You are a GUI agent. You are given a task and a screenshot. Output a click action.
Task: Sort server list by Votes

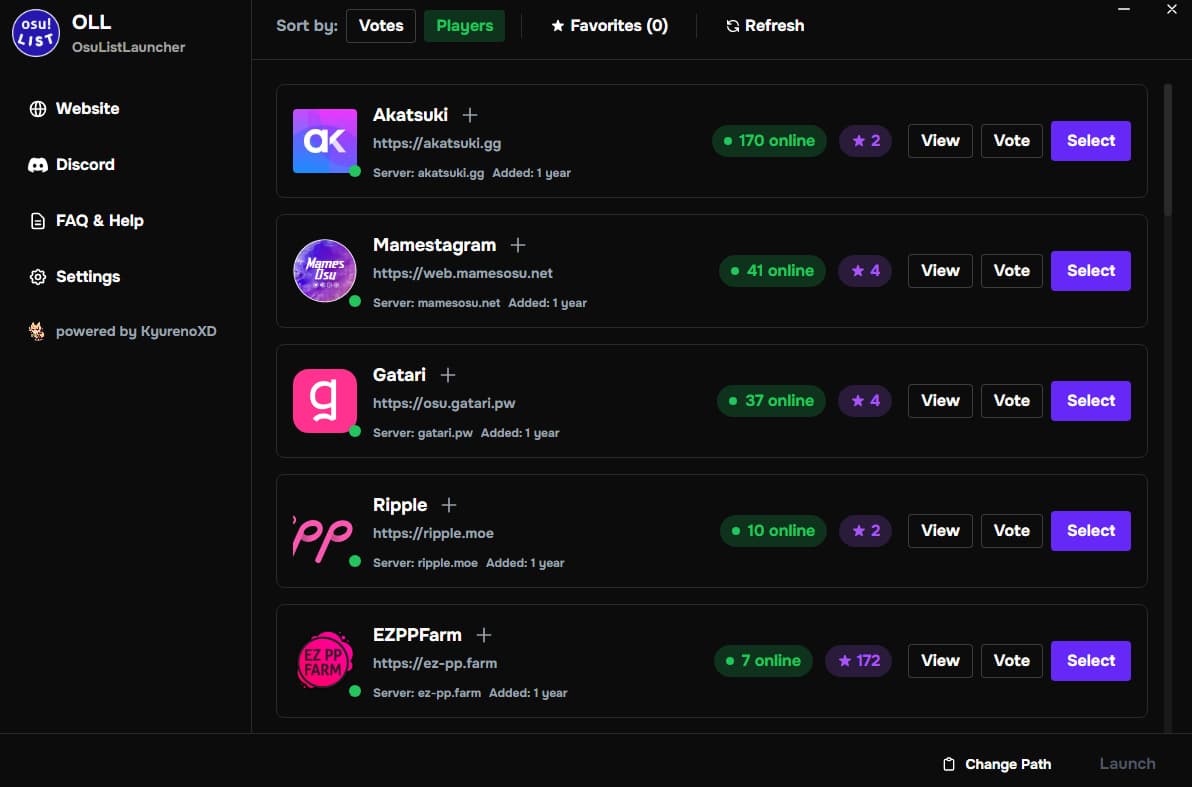pyautogui.click(x=381, y=26)
